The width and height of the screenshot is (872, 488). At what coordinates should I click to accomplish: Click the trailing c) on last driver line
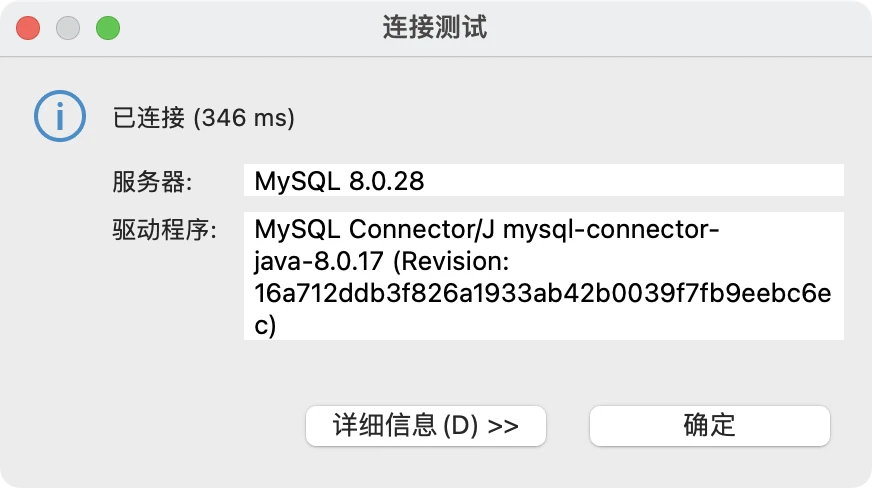pos(265,326)
